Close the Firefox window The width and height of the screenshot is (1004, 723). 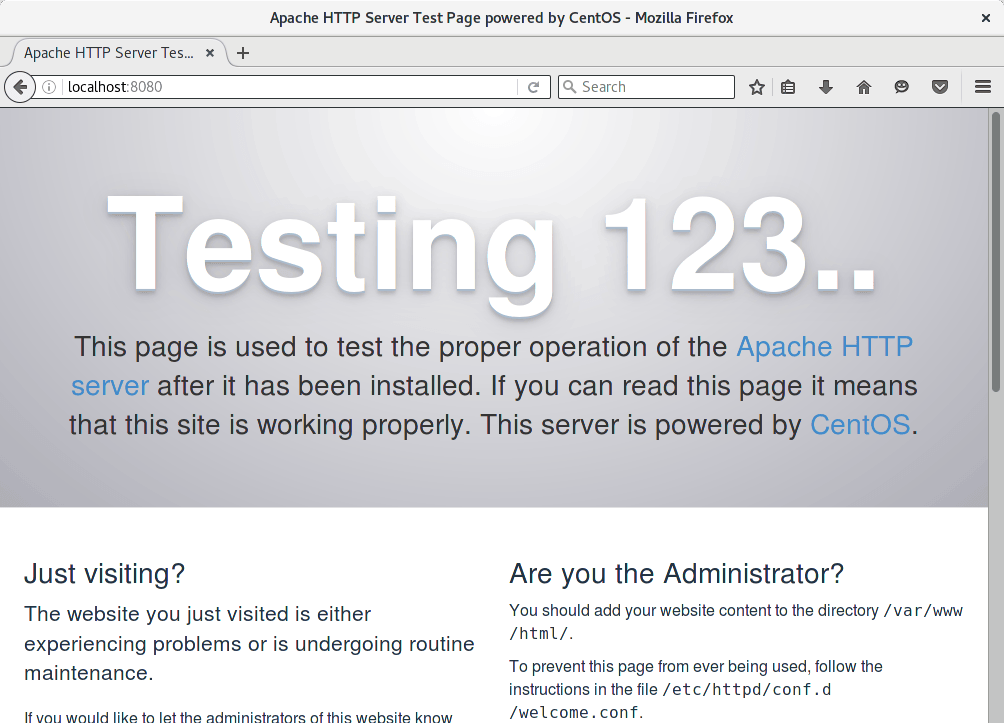(x=986, y=18)
